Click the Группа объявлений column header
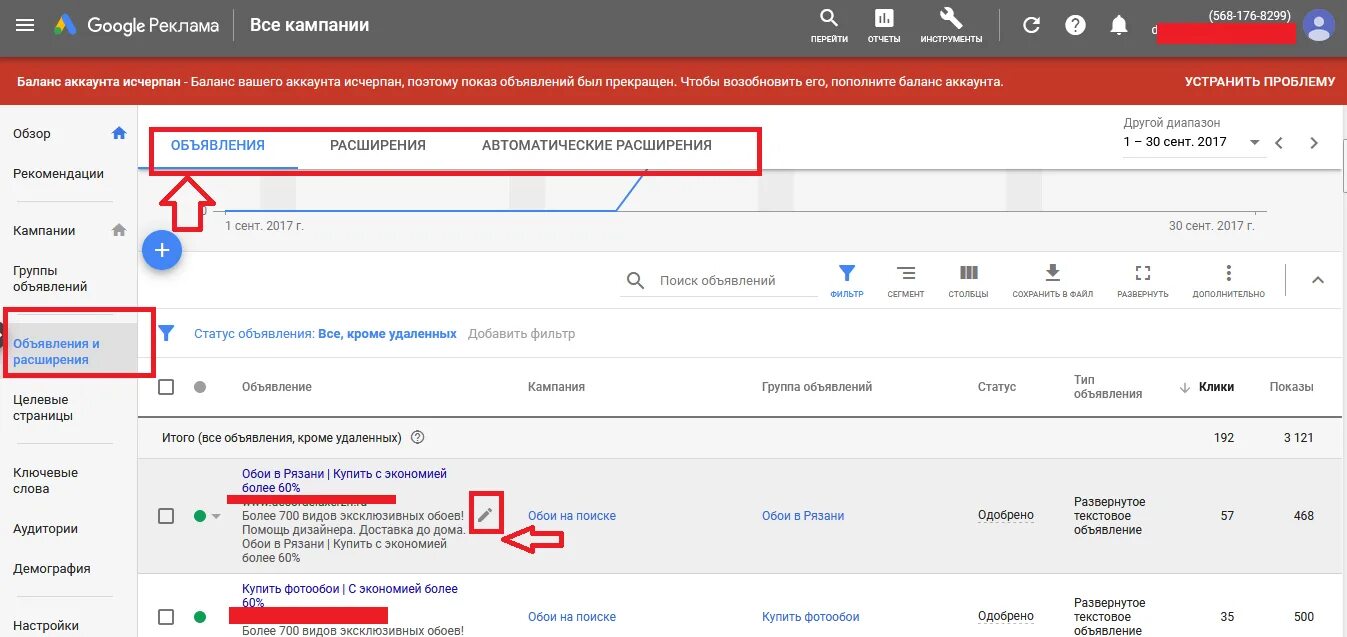1347x637 pixels. tap(817, 387)
